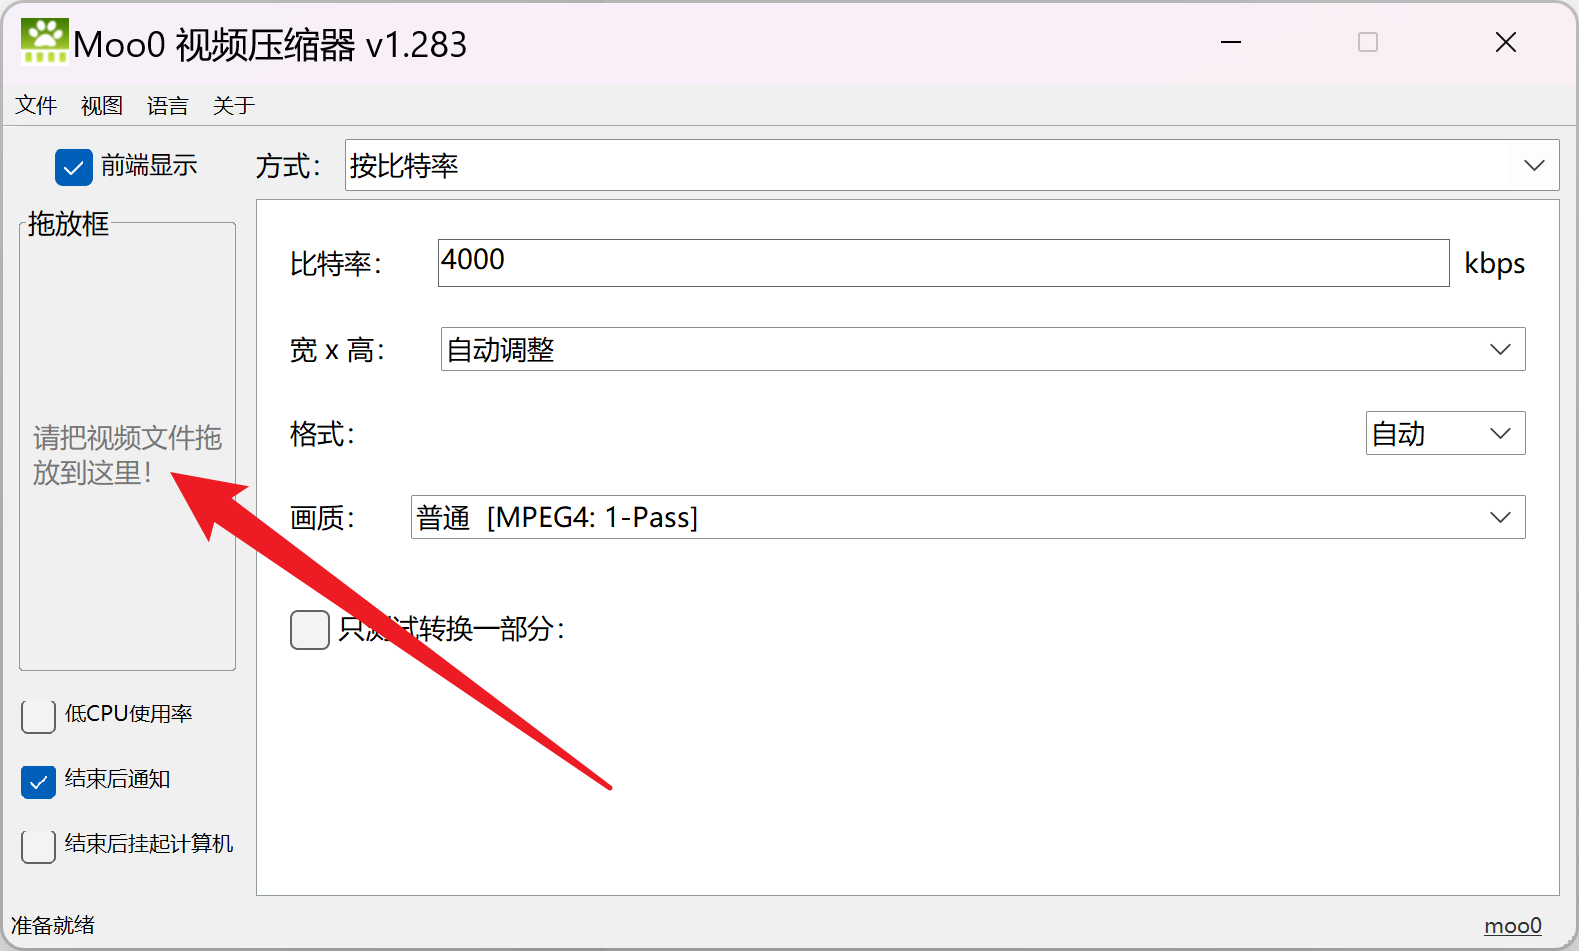Viewport: 1579px width, 951px height.
Task: Open the 关于 menu
Action: coord(234,106)
